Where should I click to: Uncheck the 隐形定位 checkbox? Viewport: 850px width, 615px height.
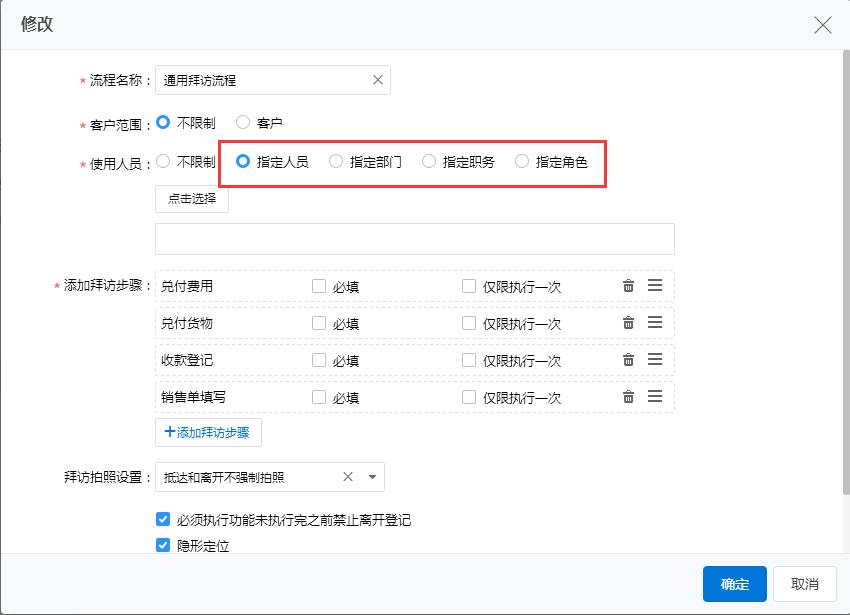(163, 545)
